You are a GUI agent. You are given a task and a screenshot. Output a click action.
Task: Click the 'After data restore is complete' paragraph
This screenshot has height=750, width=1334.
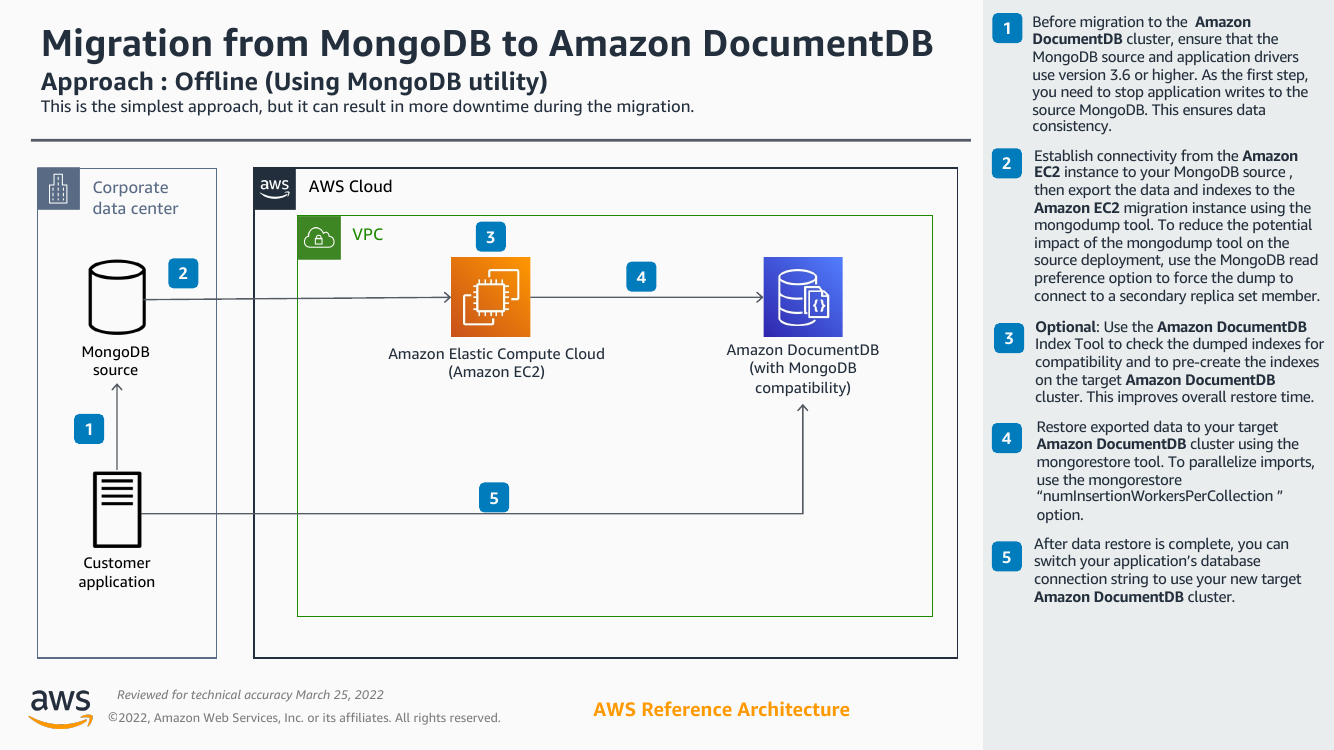pos(1168,571)
